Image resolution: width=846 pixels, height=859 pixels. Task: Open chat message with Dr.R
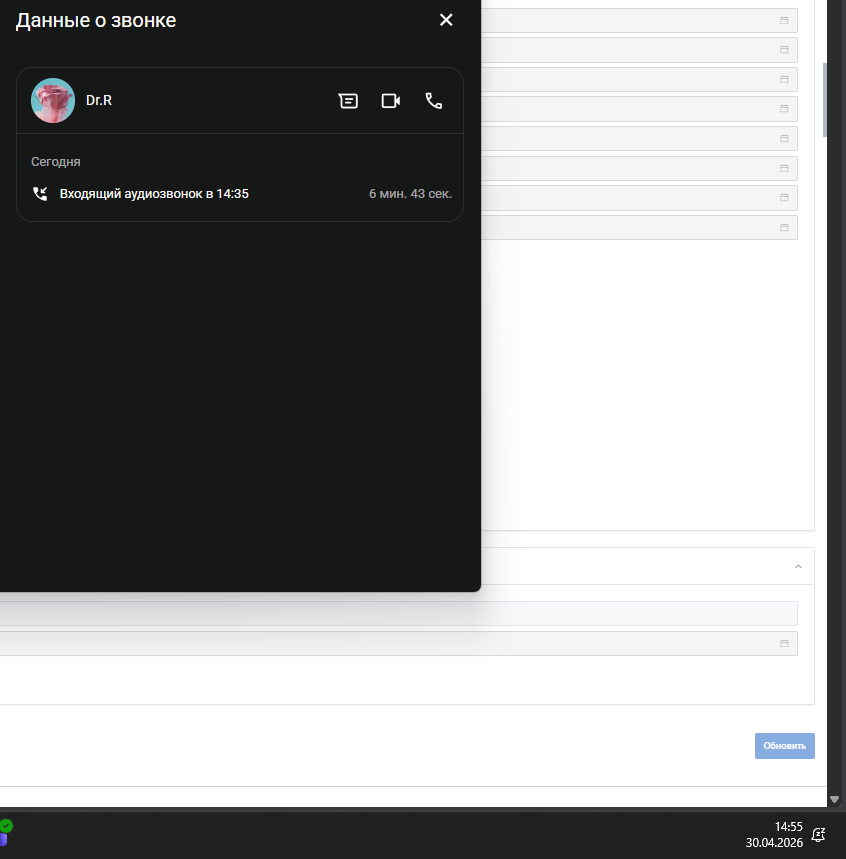click(x=348, y=101)
